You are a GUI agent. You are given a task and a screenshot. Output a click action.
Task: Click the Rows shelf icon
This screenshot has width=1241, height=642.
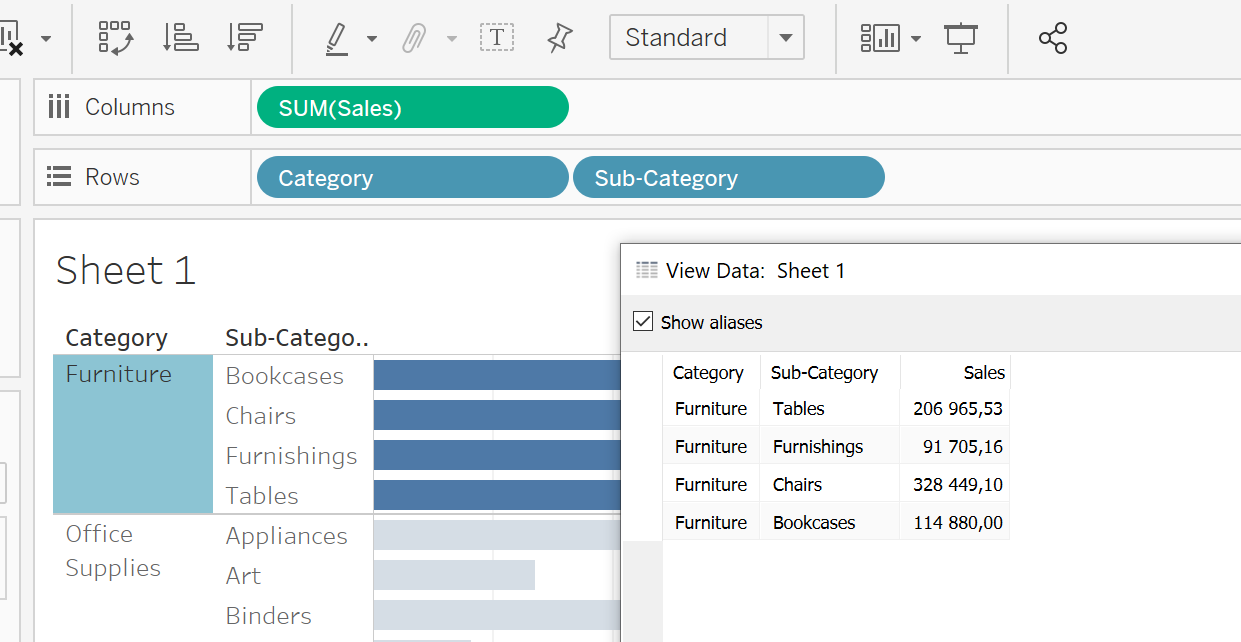(x=59, y=177)
